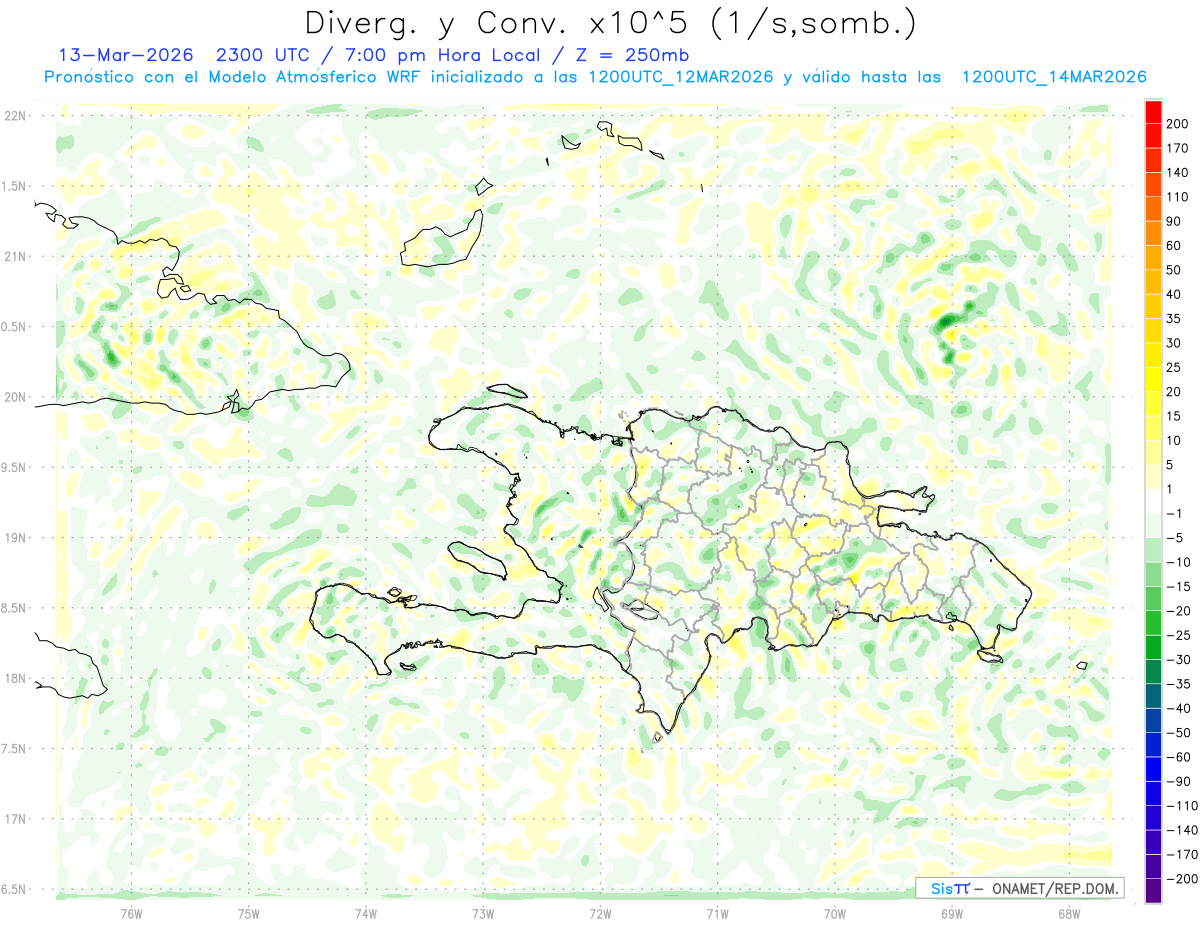Click the -60 color scale label
This screenshot has height=927, width=1200.
pyautogui.click(x=1178, y=756)
